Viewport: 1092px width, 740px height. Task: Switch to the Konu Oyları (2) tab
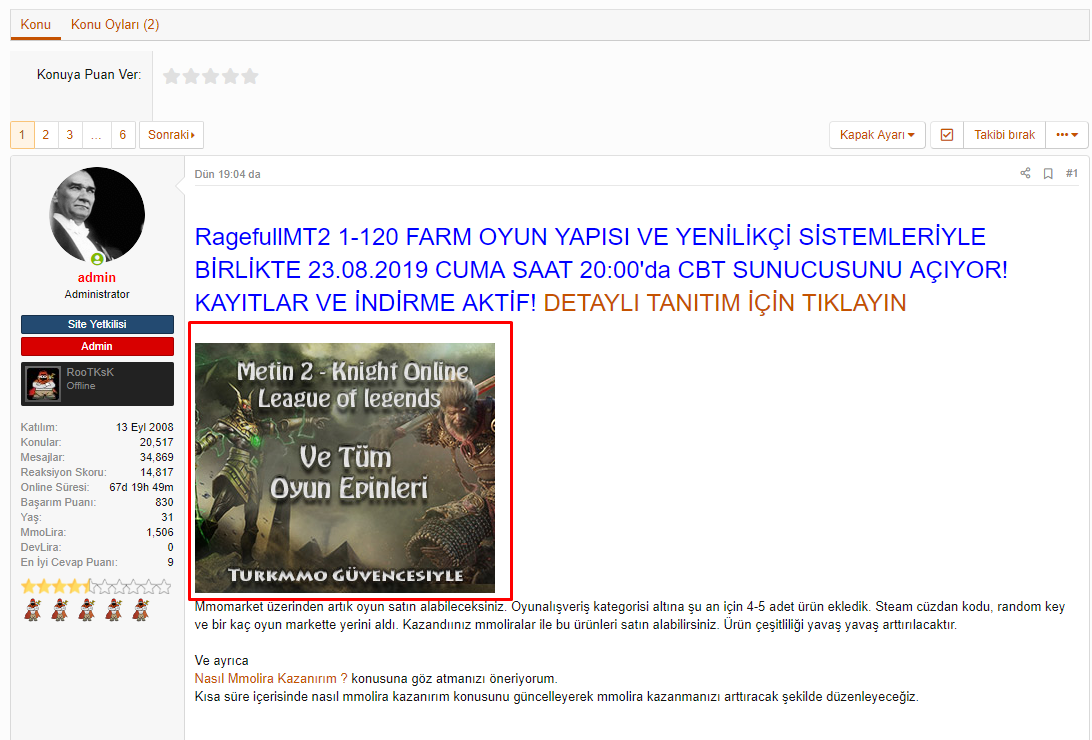[x=114, y=24]
